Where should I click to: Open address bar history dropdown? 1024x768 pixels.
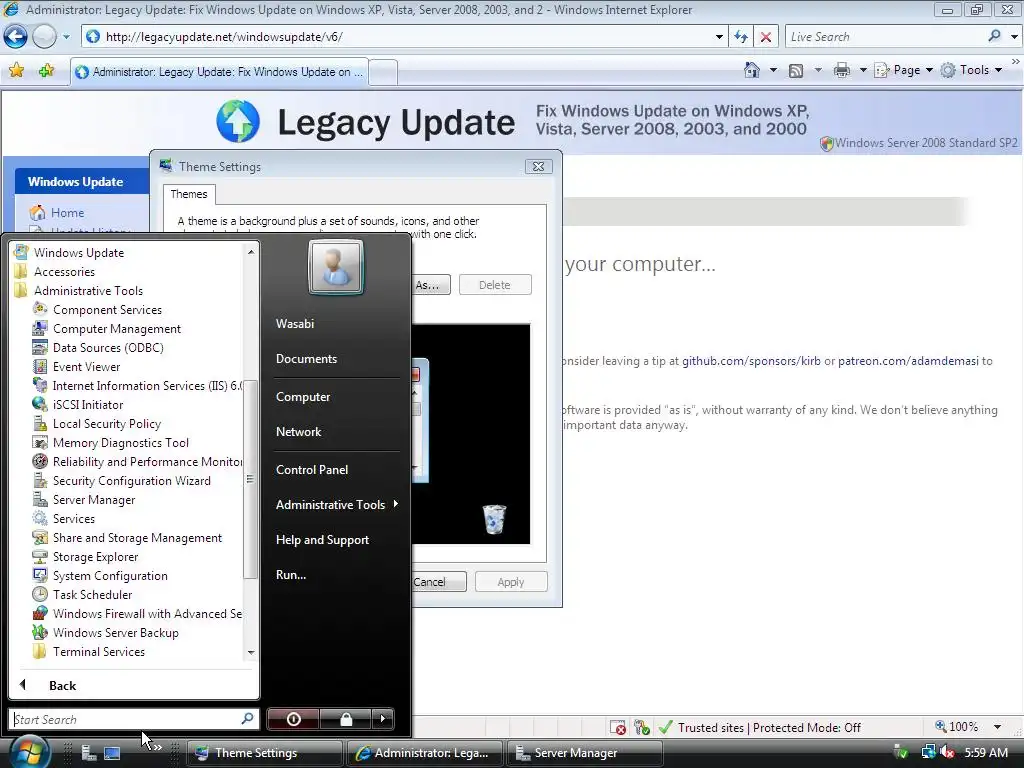[719, 37]
